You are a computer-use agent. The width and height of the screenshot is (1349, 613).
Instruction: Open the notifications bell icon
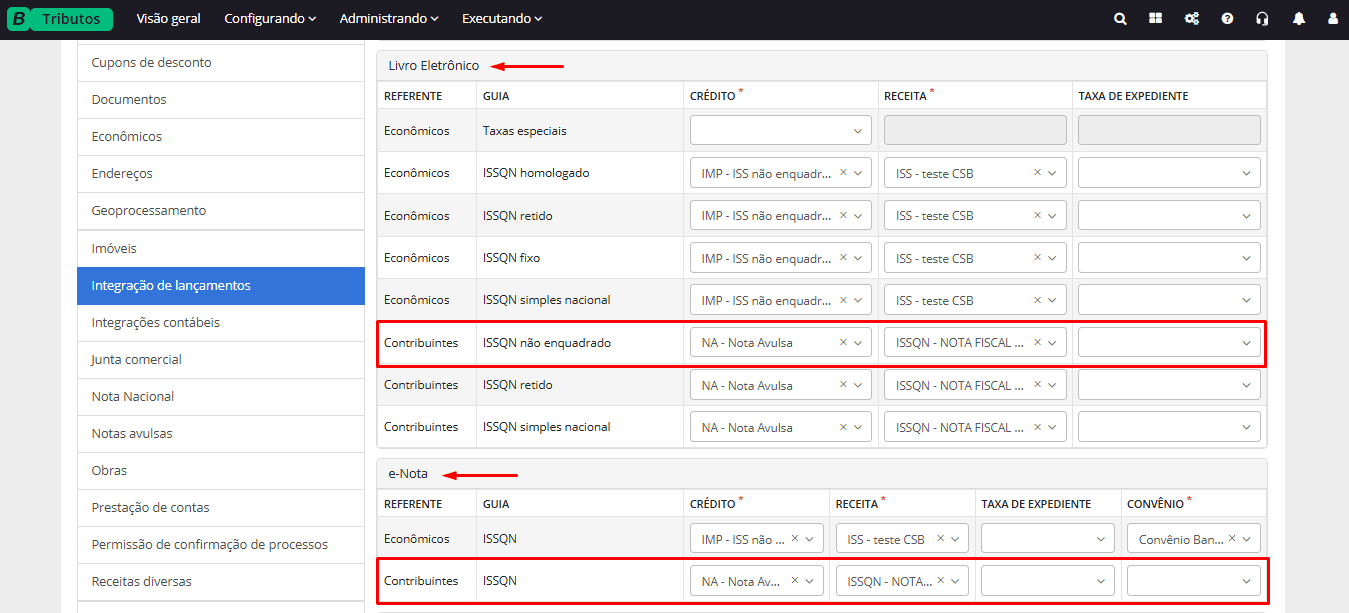[x=1298, y=19]
